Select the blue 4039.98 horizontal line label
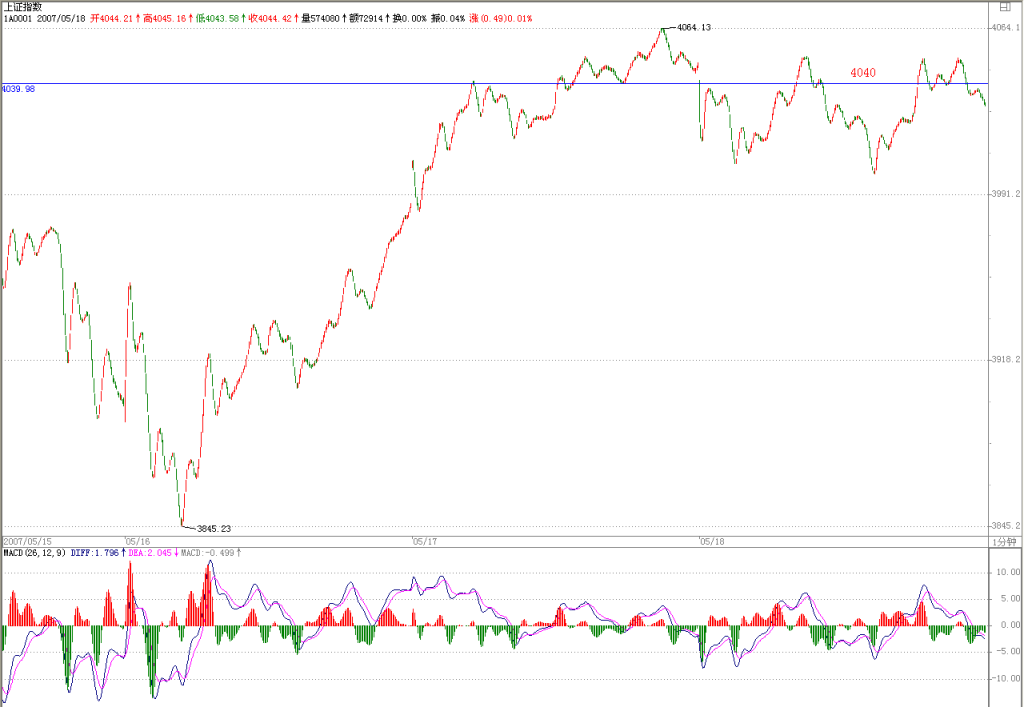Viewport: 1024px width, 707px height. click(x=18, y=89)
